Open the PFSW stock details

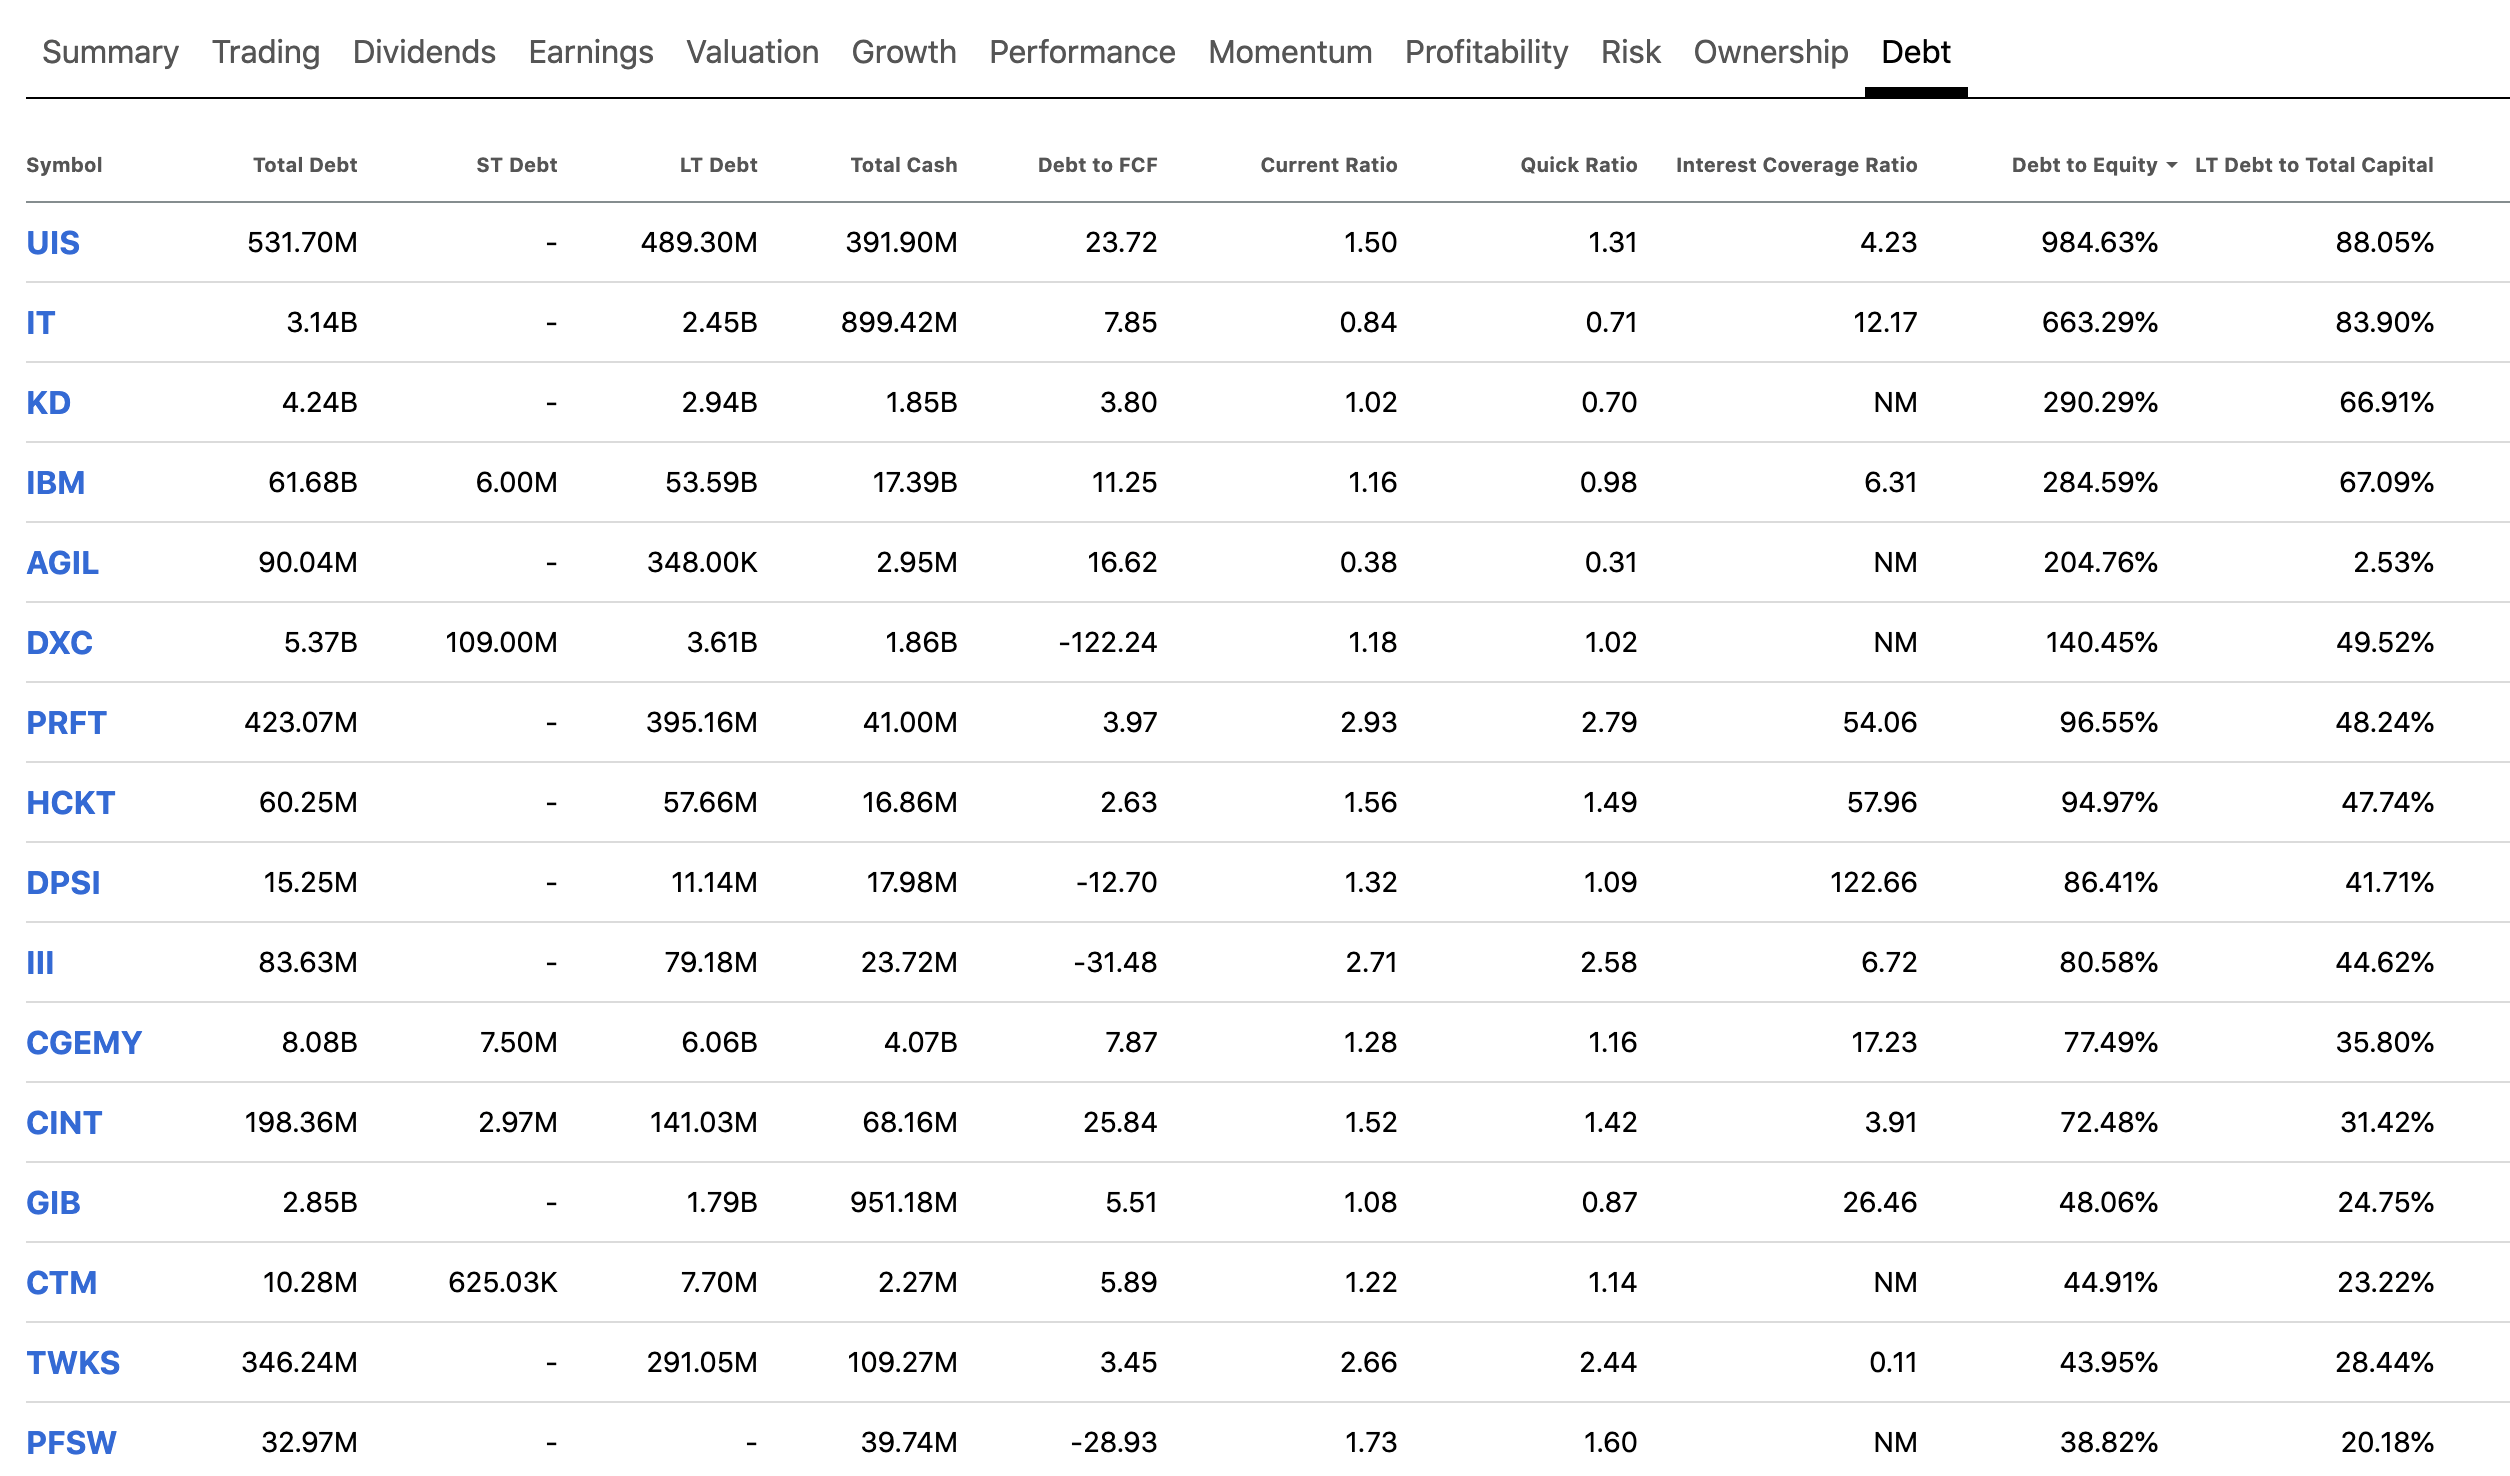[x=70, y=1442]
